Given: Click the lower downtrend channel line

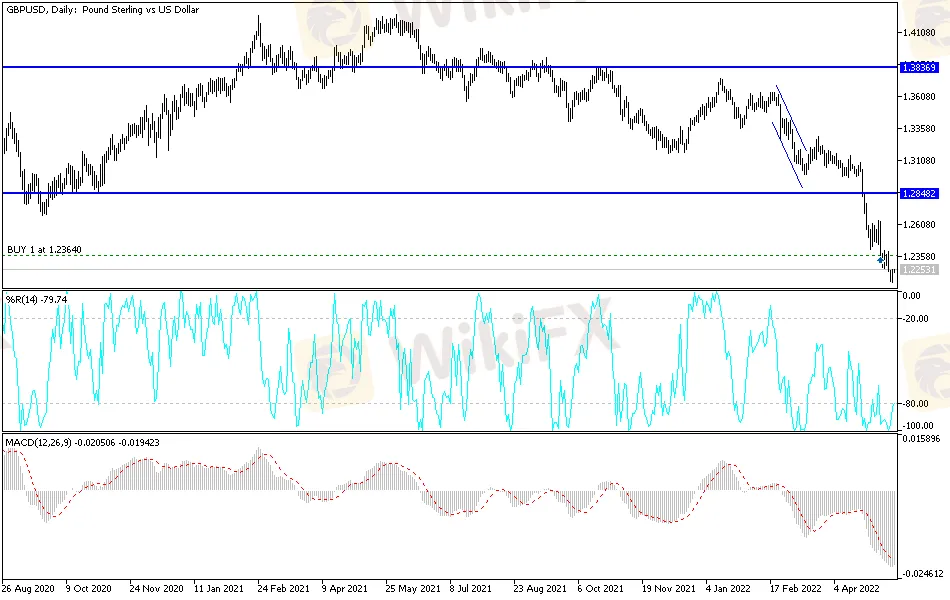Looking at the screenshot, I should (x=786, y=155).
